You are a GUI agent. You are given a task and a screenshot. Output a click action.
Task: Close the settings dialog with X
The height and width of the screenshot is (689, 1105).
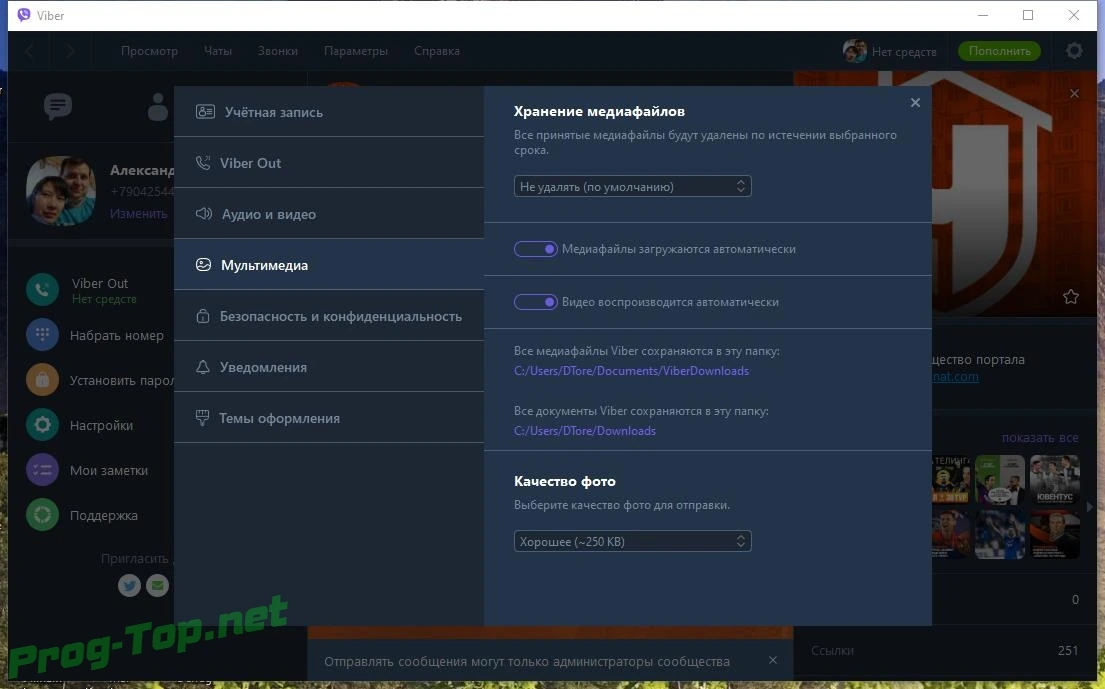915,103
